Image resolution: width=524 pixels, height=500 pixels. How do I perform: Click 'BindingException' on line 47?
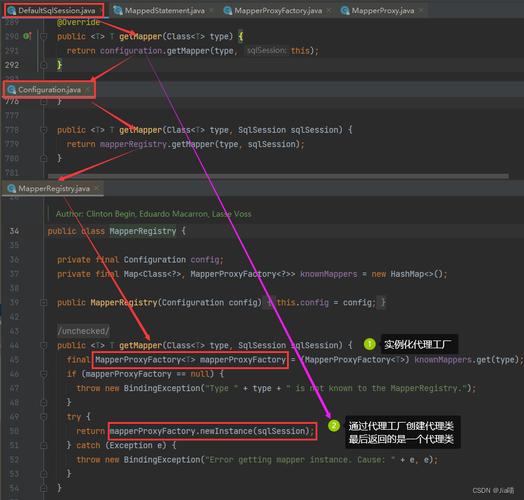click(x=162, y=388)
